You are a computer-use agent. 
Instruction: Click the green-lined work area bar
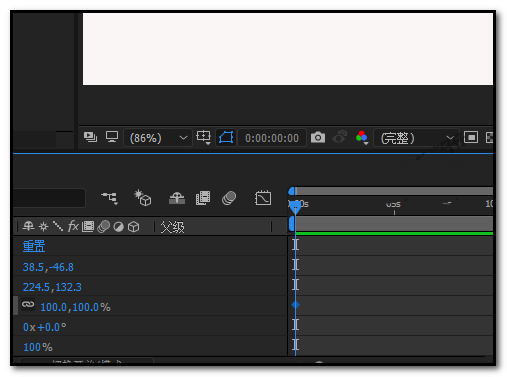pyautogui.click(x=394, y=225)
